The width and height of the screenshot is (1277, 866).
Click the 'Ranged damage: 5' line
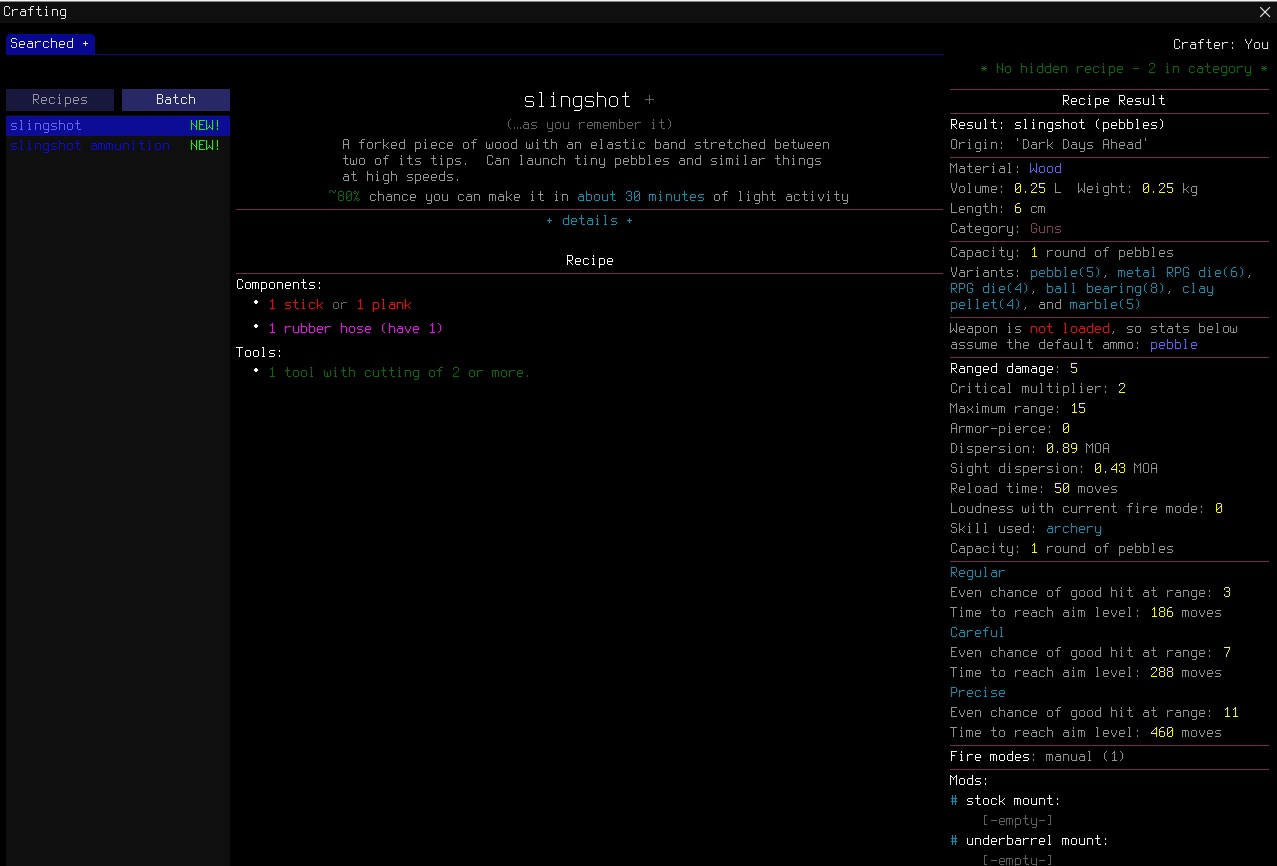click(x=1014, y=369)
